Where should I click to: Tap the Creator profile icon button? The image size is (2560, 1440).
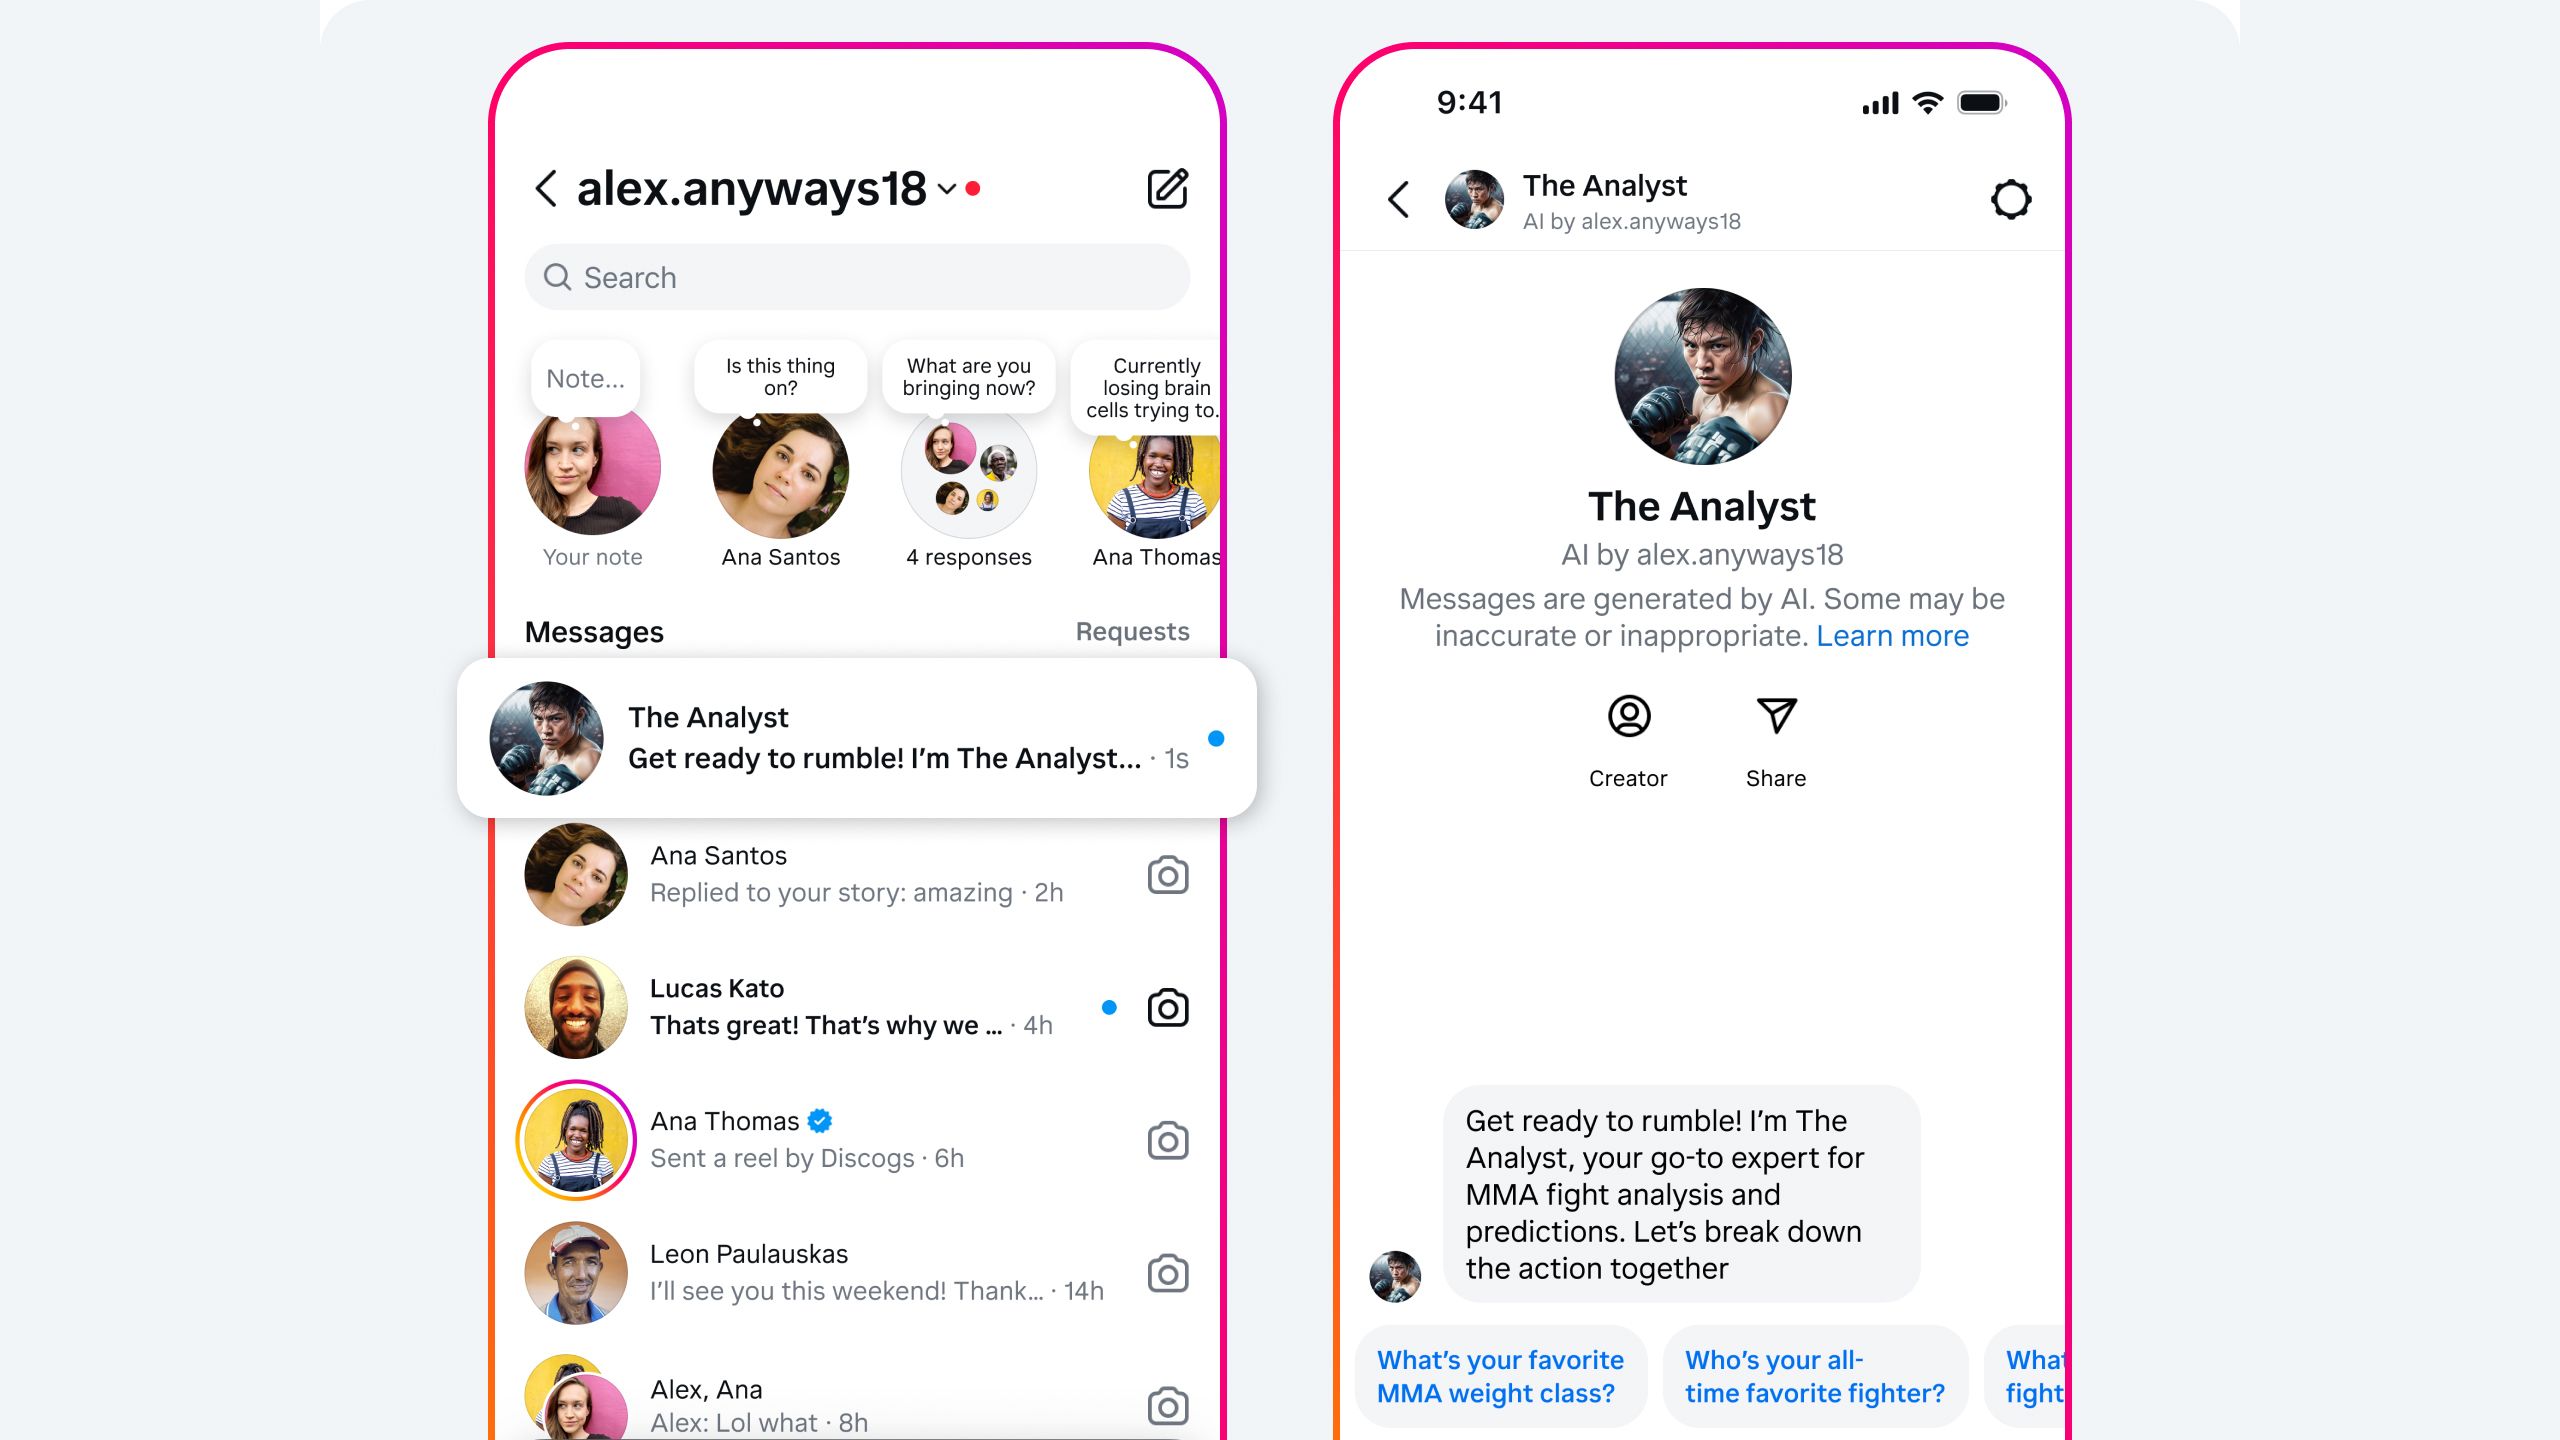point(1626,716)
